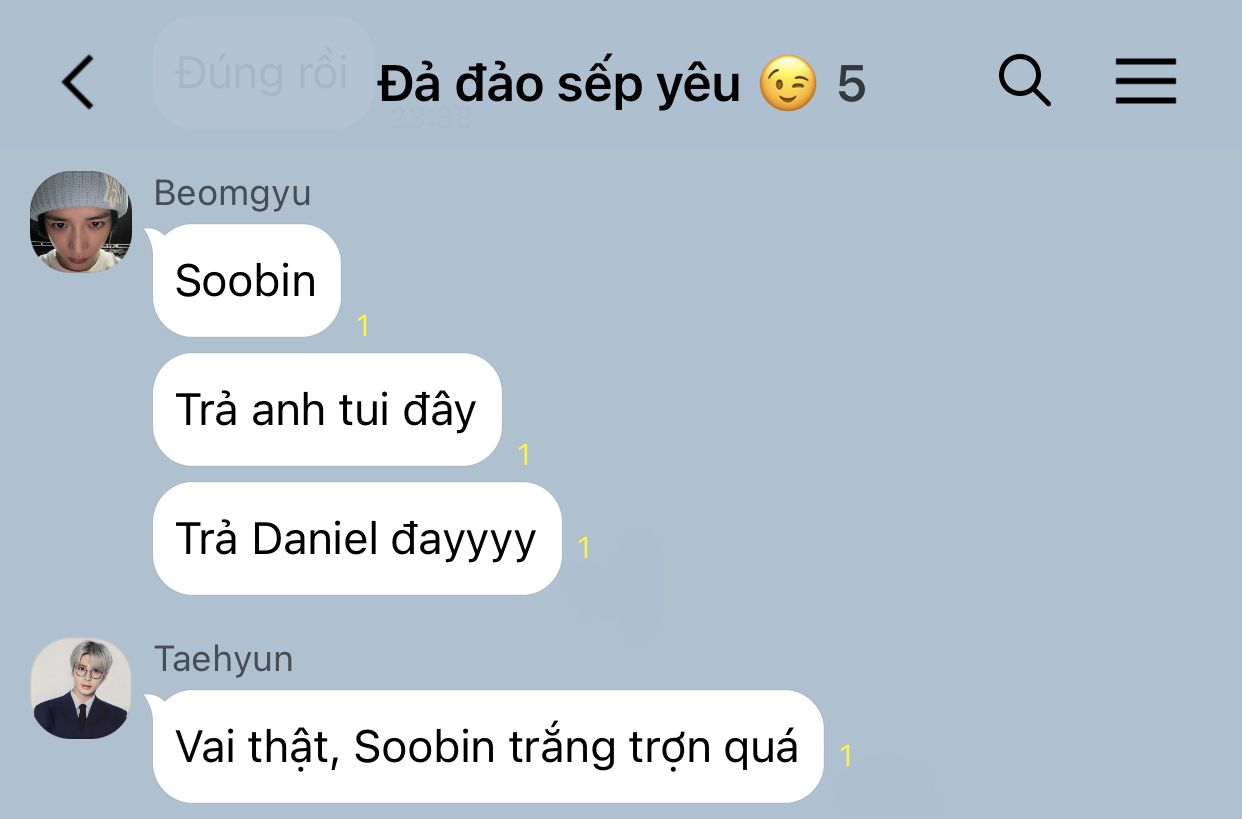The image size is (1242, 819).
Task: Open the group title Đả đảo sếp yêu
Action: click(x=559, y=84)
